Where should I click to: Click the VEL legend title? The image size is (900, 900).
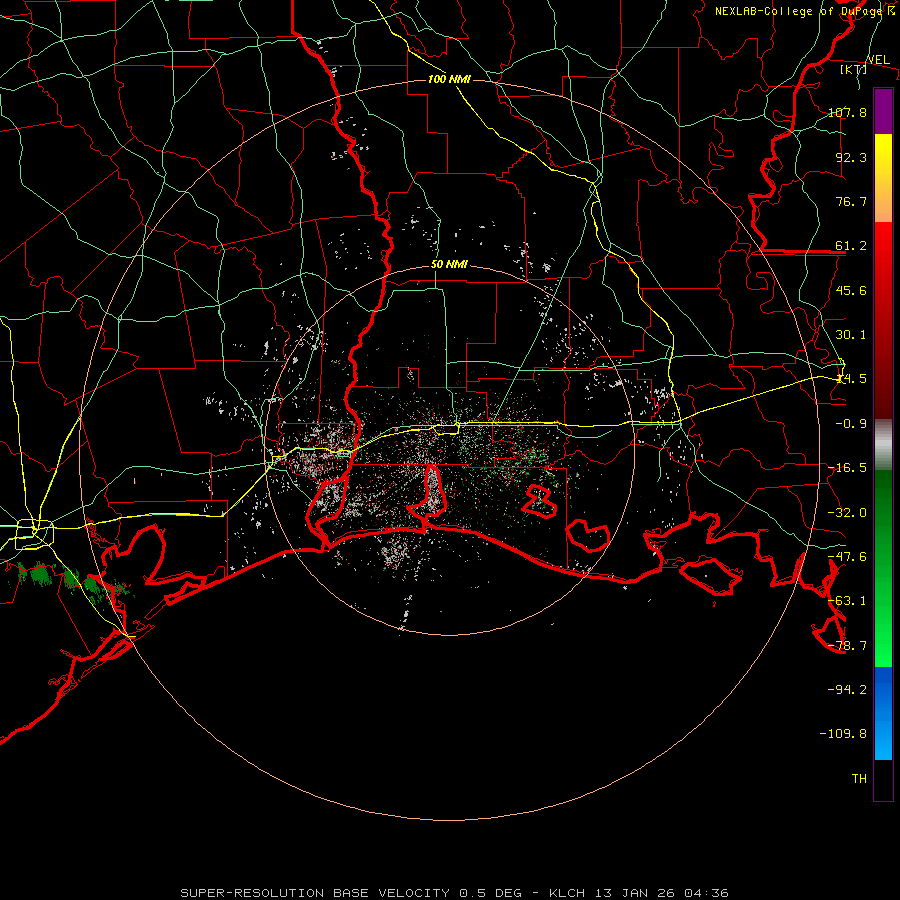tap(878, 60)
